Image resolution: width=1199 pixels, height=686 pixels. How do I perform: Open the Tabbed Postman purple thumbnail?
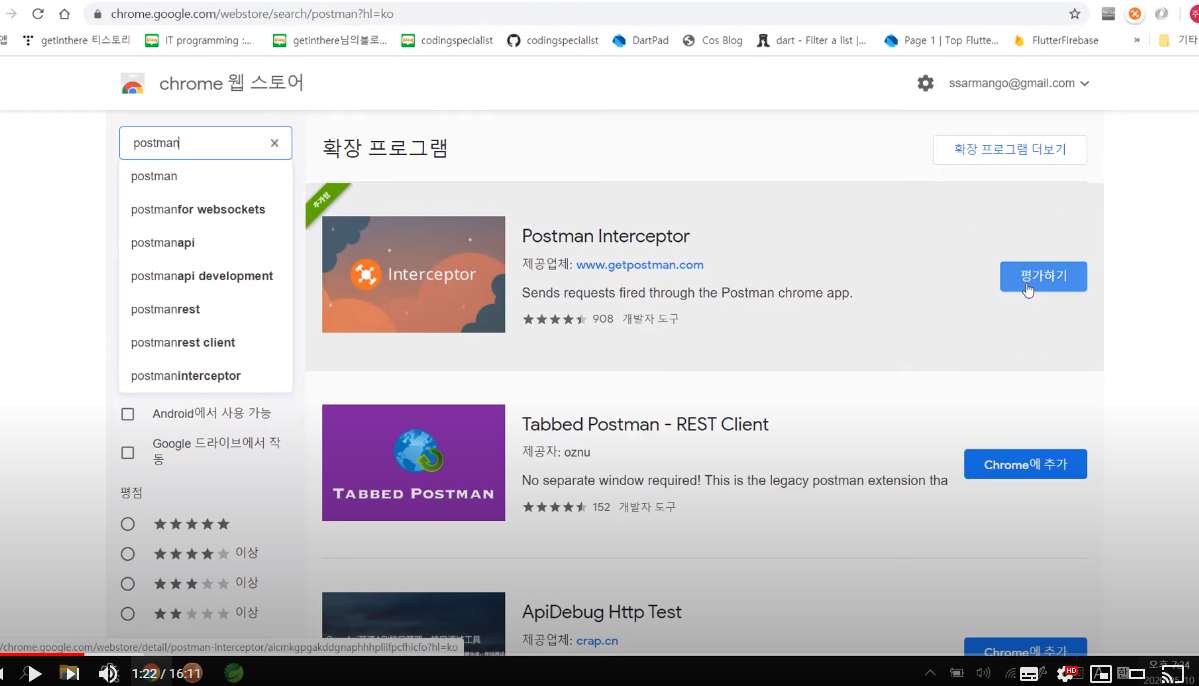(413, 463)
